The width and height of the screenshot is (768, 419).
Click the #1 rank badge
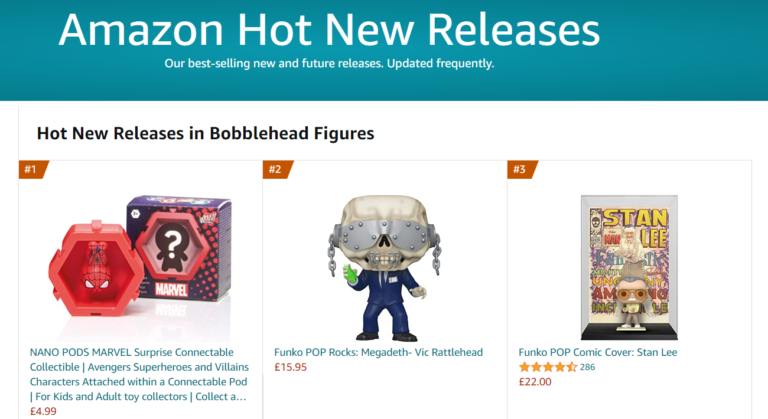pos(31,169)
